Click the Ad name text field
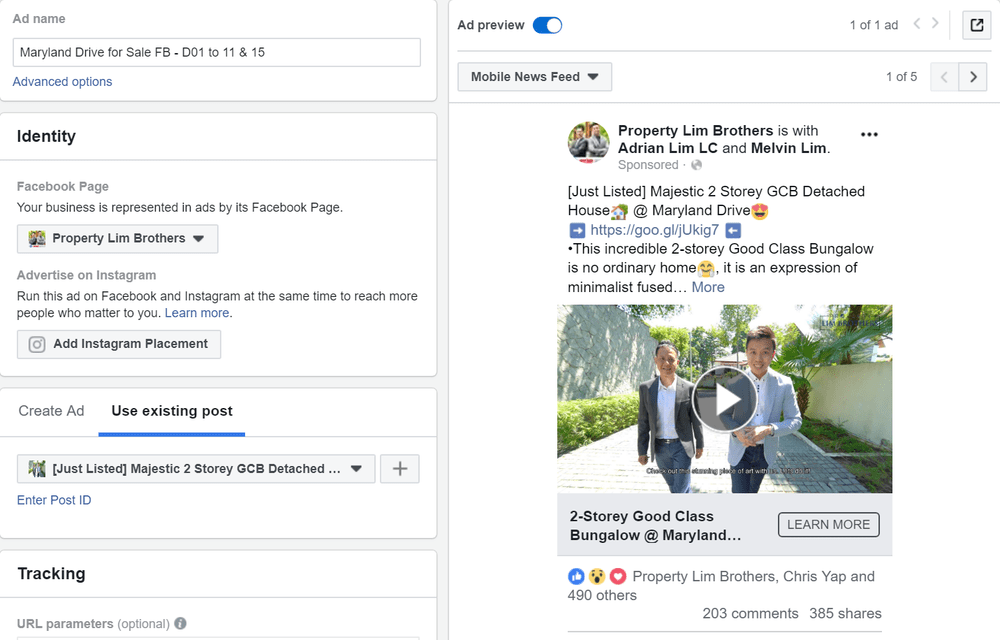The height and width of the screenshot is (640, 1000). (217, 53)
